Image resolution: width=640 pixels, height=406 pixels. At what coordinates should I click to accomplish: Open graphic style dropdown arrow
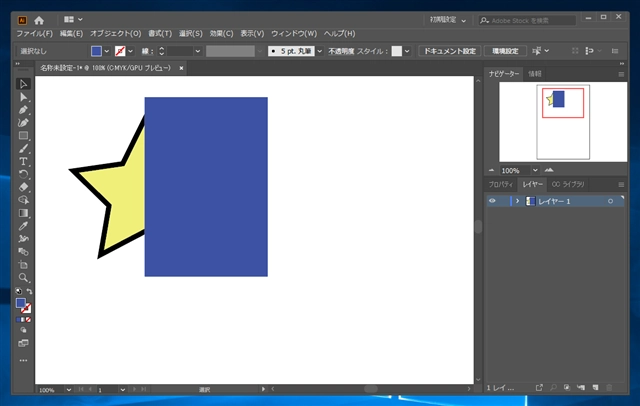pos(407,51)
